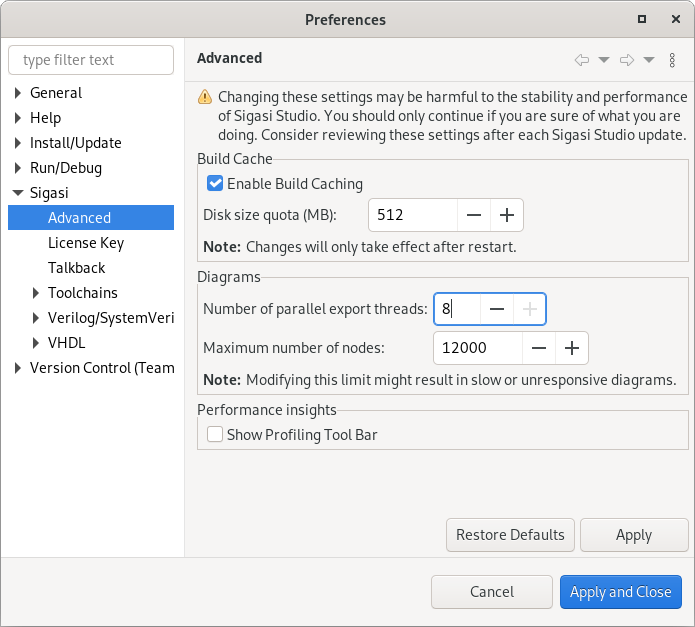Click the Disk size quota value field
Screen dimensions: 695x627
413,215
